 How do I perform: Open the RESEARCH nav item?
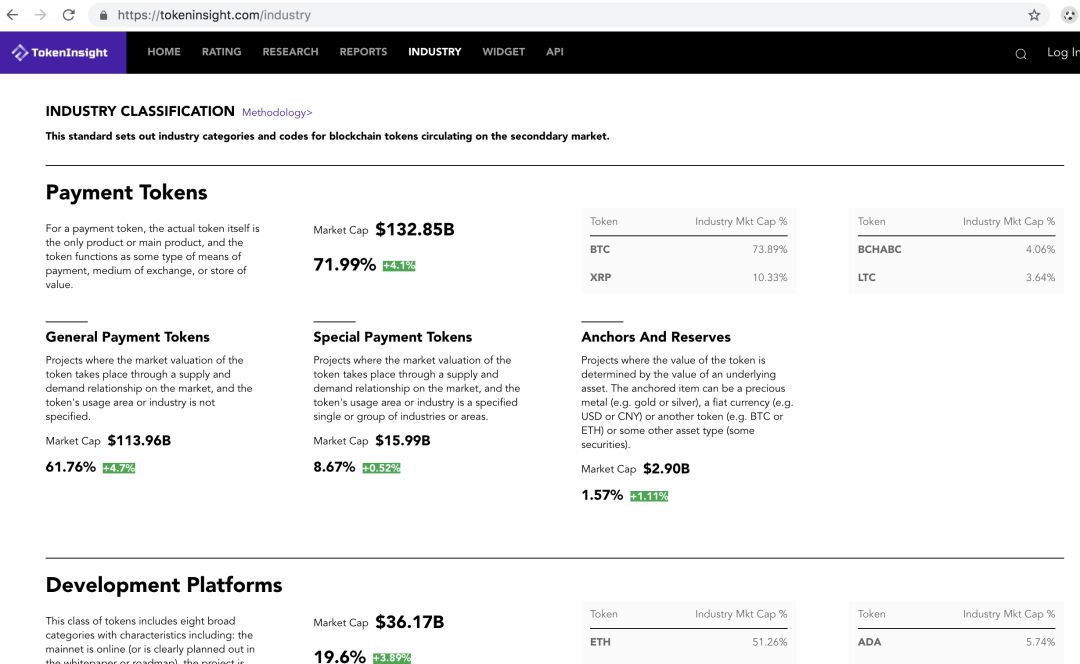coord(290,52)
